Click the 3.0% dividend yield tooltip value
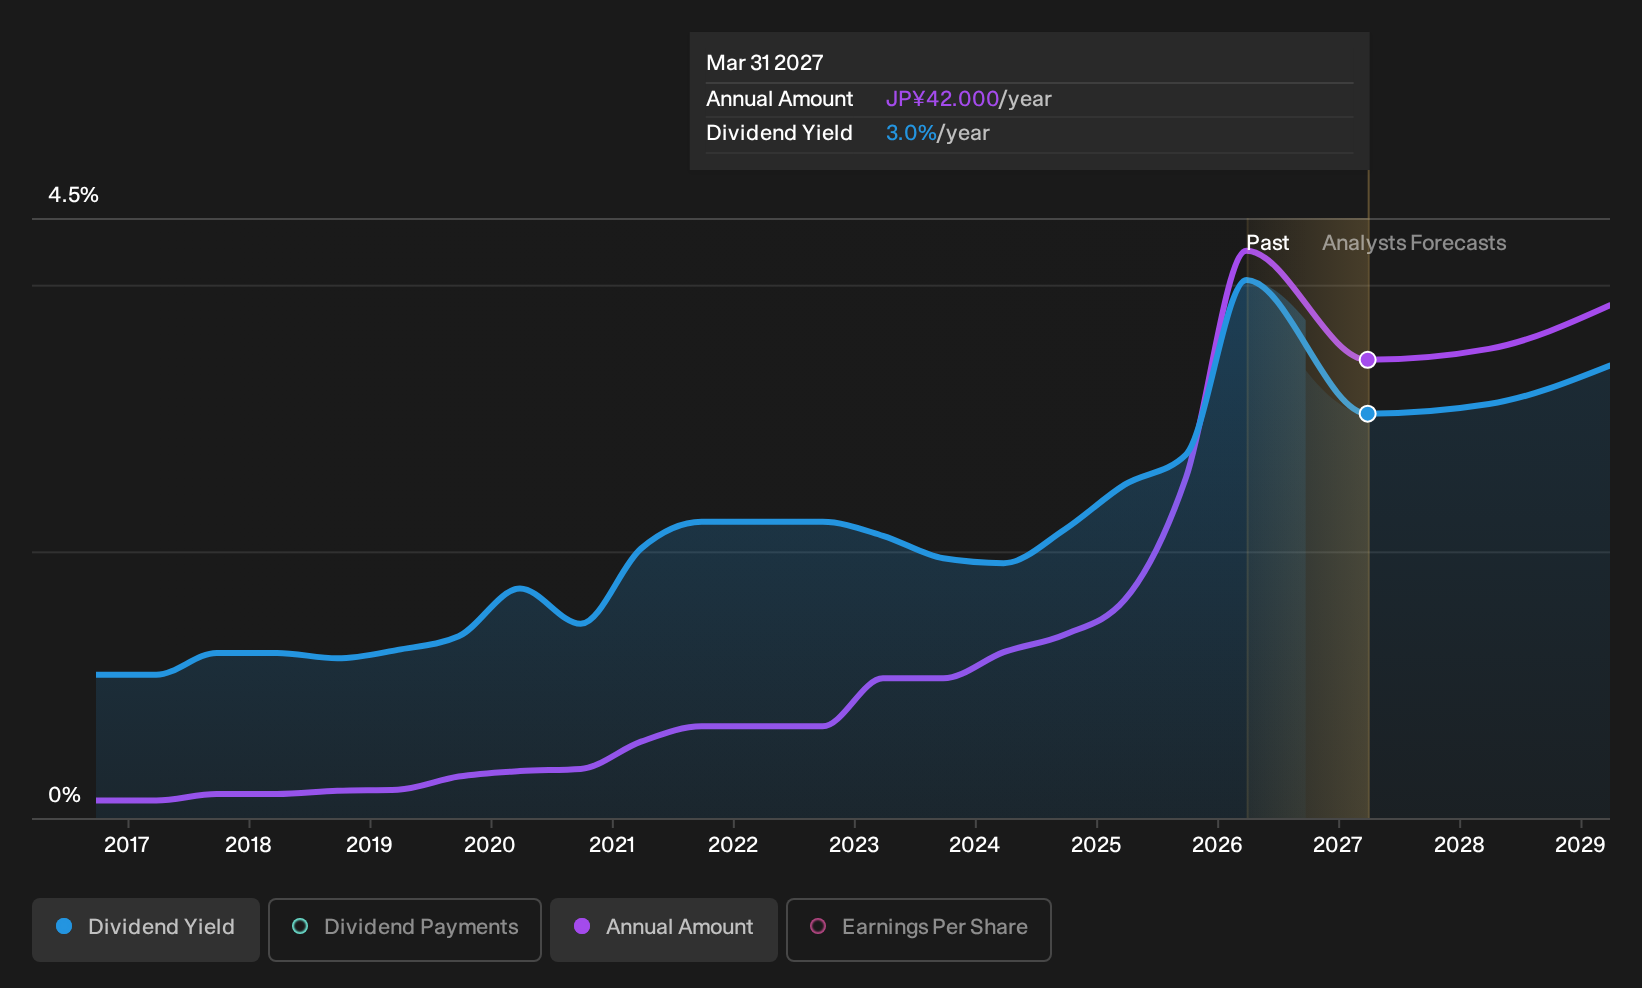The width and height of the screenshot is (1642, 988). click(x=911, y=133)
